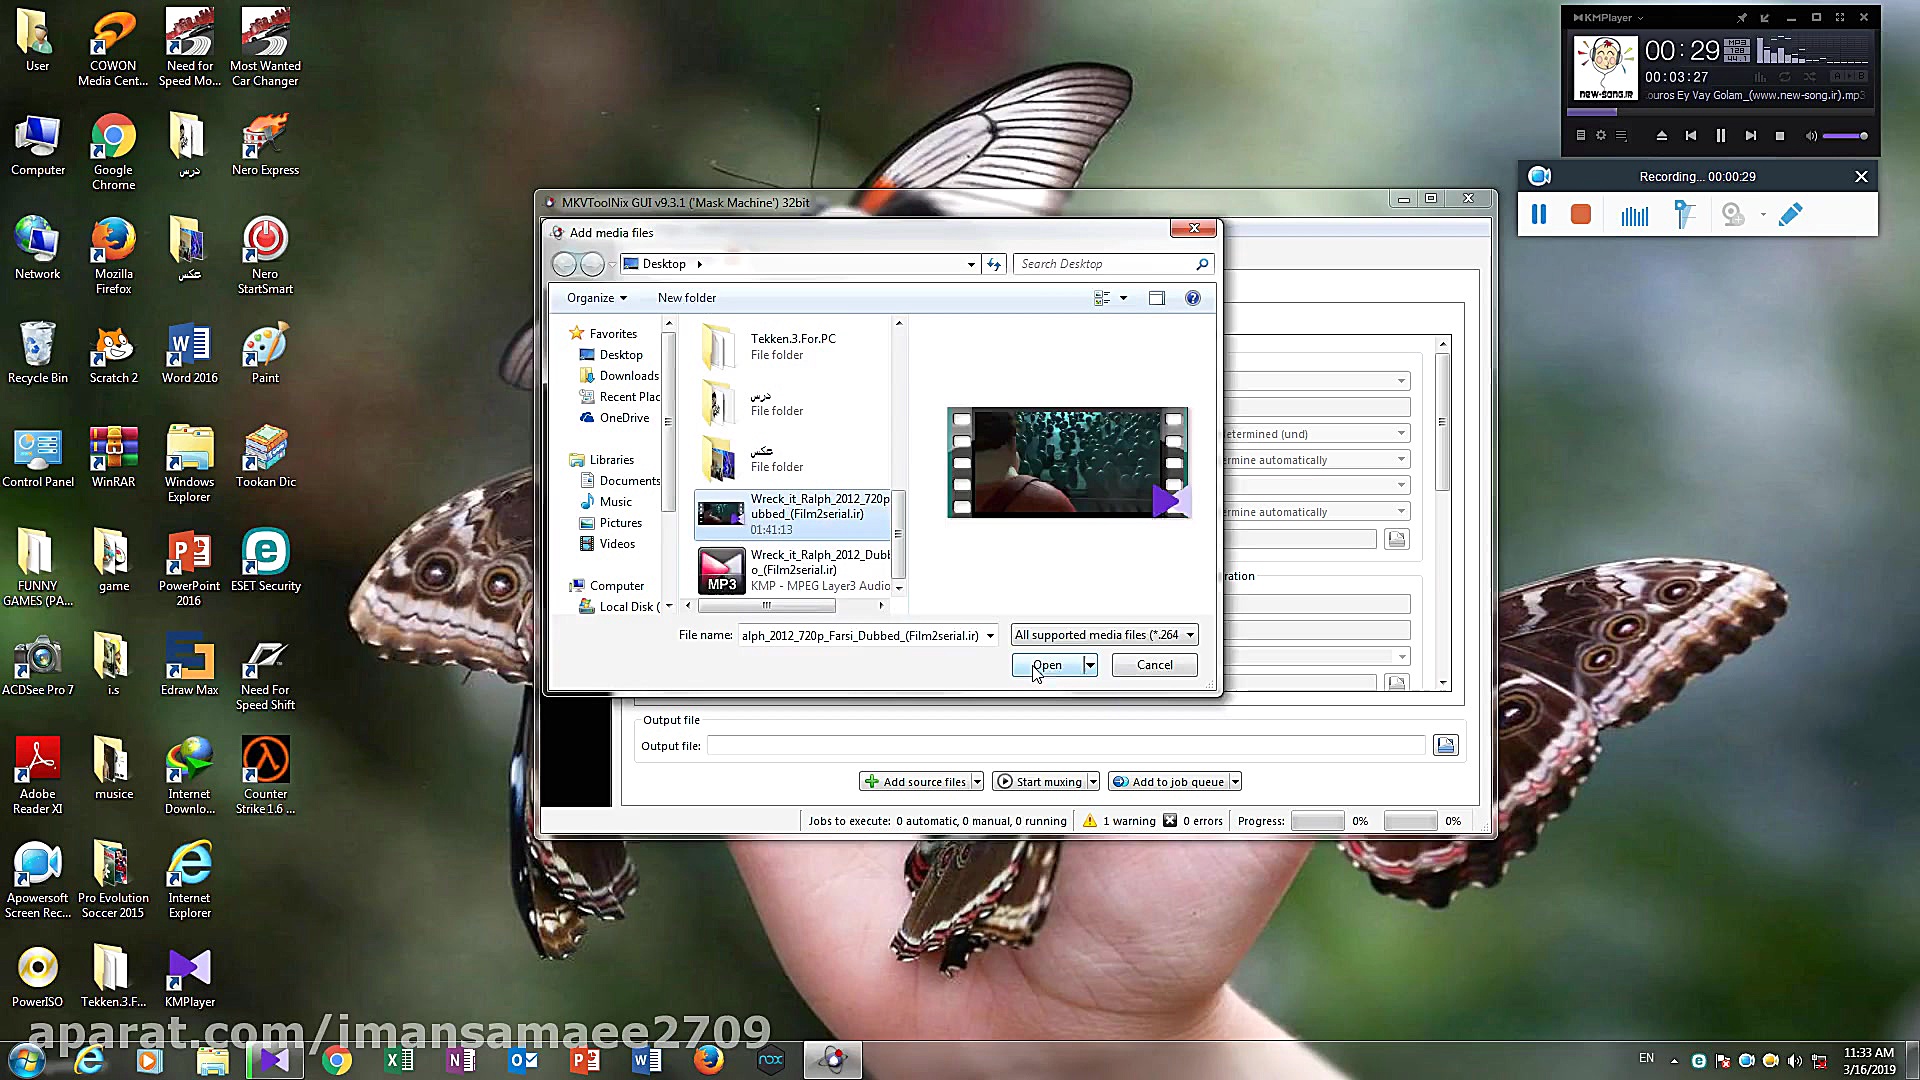Cancel the Add media files dialog
1920x1080 pixels.
1154,664
